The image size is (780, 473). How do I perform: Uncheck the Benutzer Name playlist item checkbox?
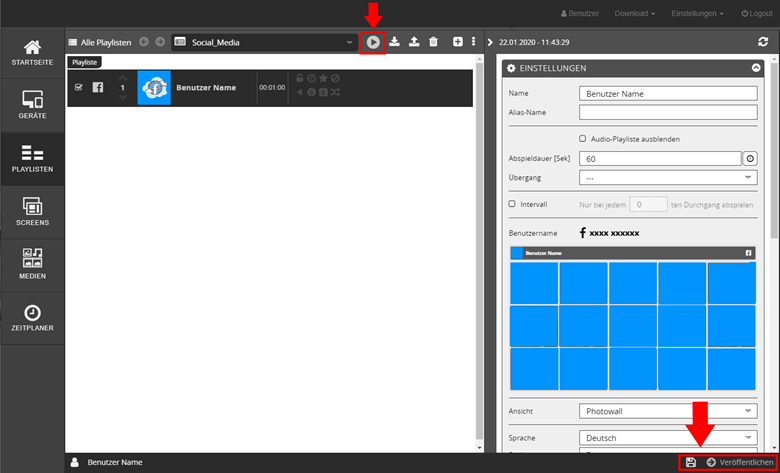pyautogui.click(x=79, y=87)
